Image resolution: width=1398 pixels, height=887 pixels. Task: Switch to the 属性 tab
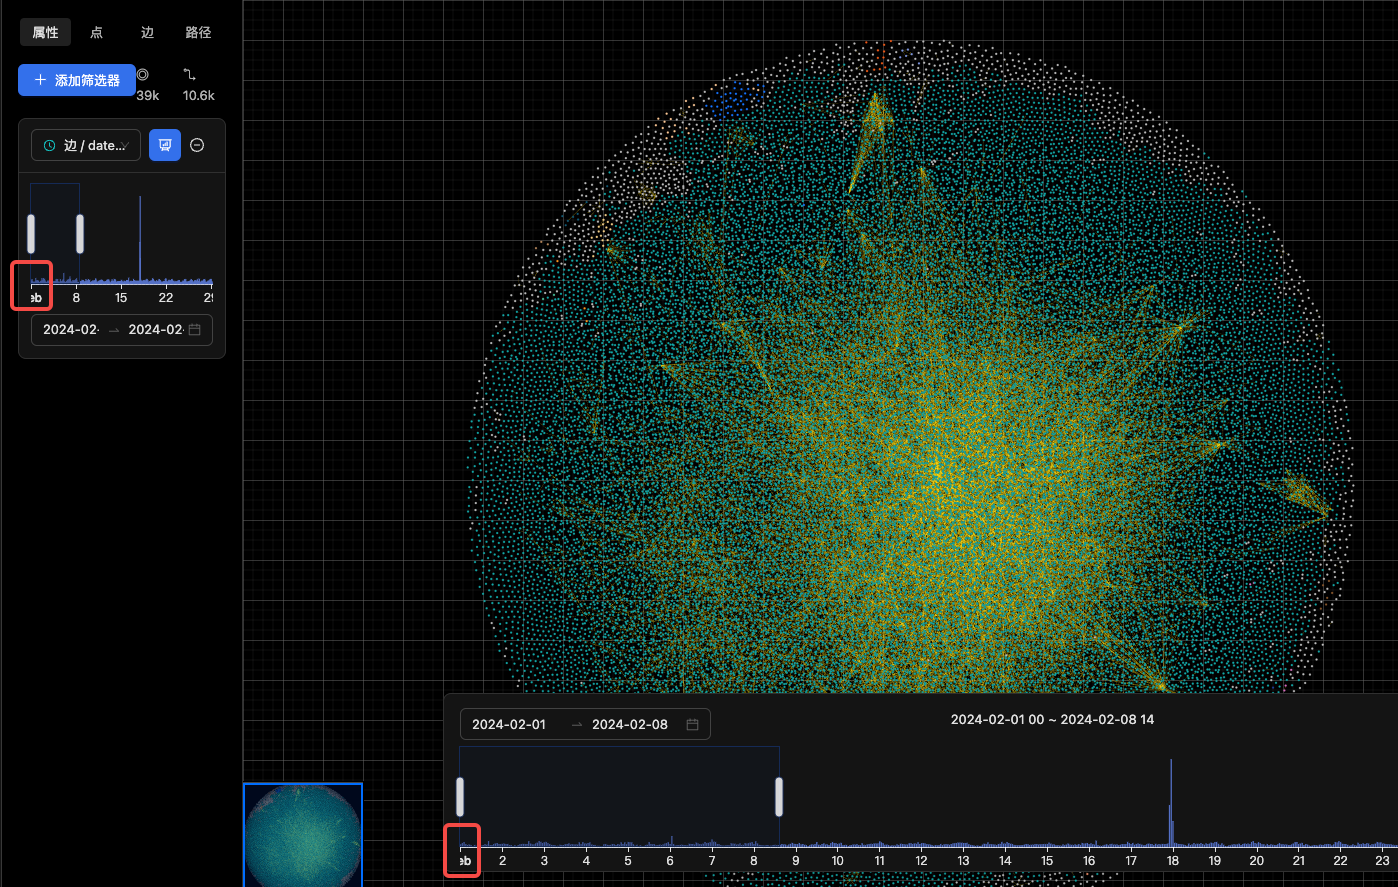pyautogui.click(x=45, y=32)
